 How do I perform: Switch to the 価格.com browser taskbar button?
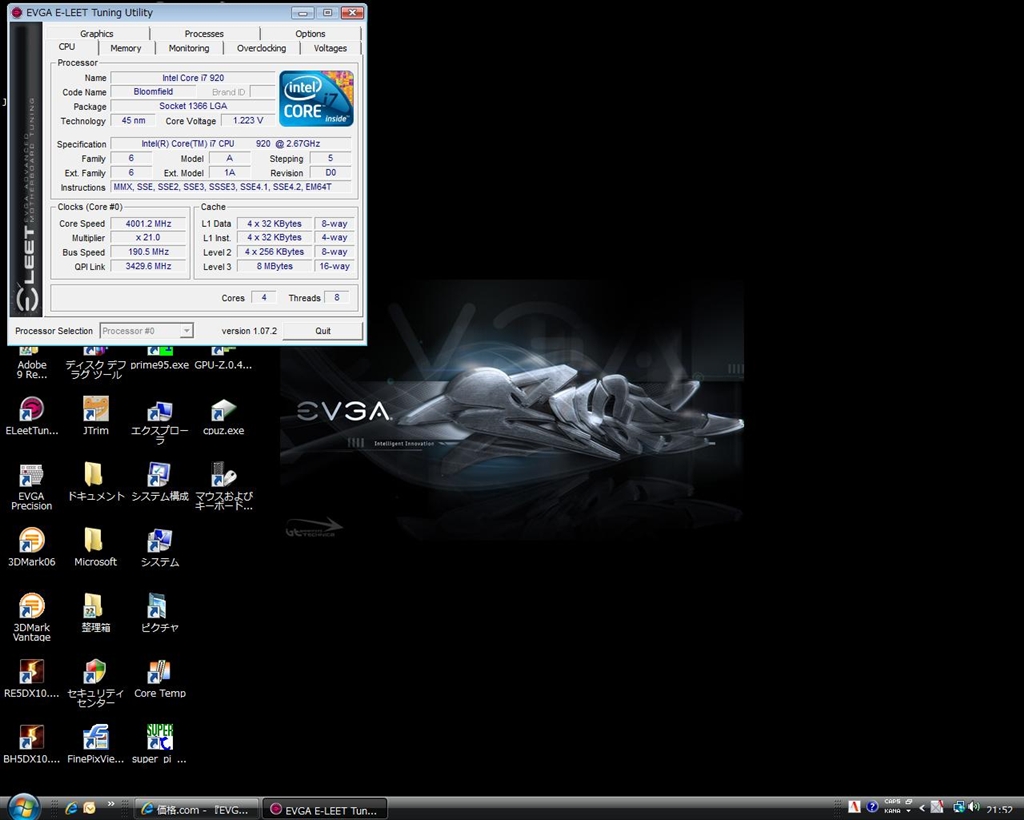coord(196,809)
